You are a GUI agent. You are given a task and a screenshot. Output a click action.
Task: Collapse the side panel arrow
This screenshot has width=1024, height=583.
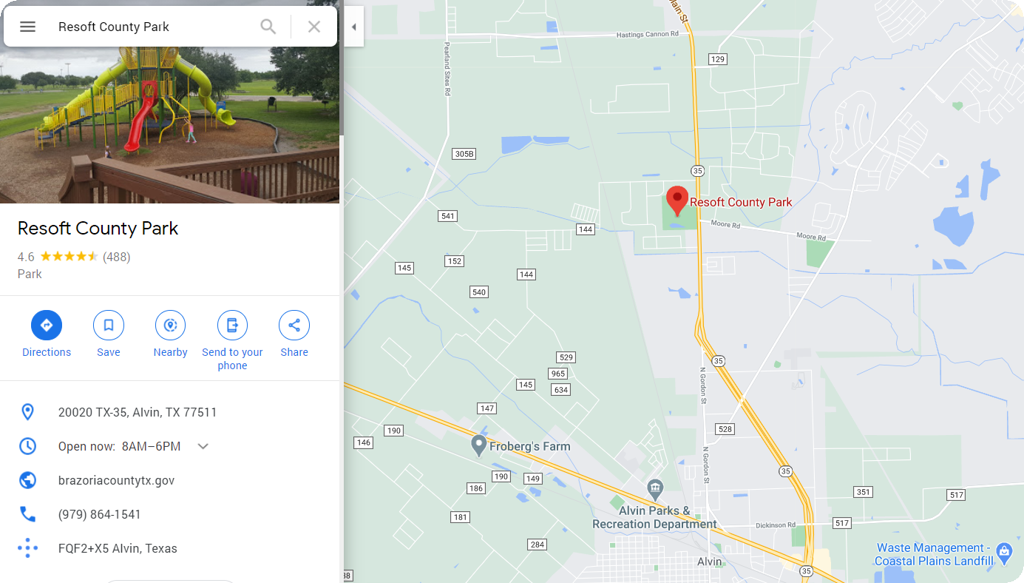354,27
